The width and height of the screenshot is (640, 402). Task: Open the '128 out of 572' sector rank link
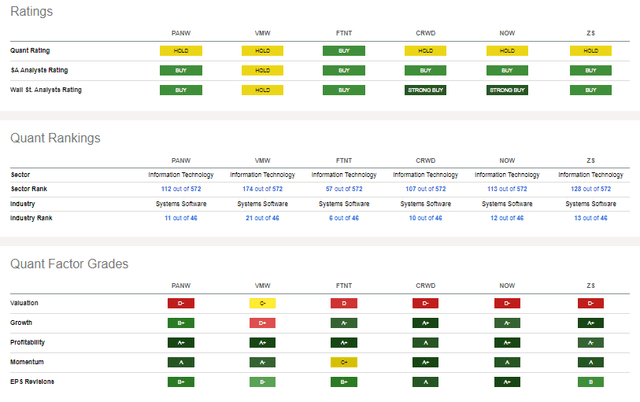[x=591, y=189]
